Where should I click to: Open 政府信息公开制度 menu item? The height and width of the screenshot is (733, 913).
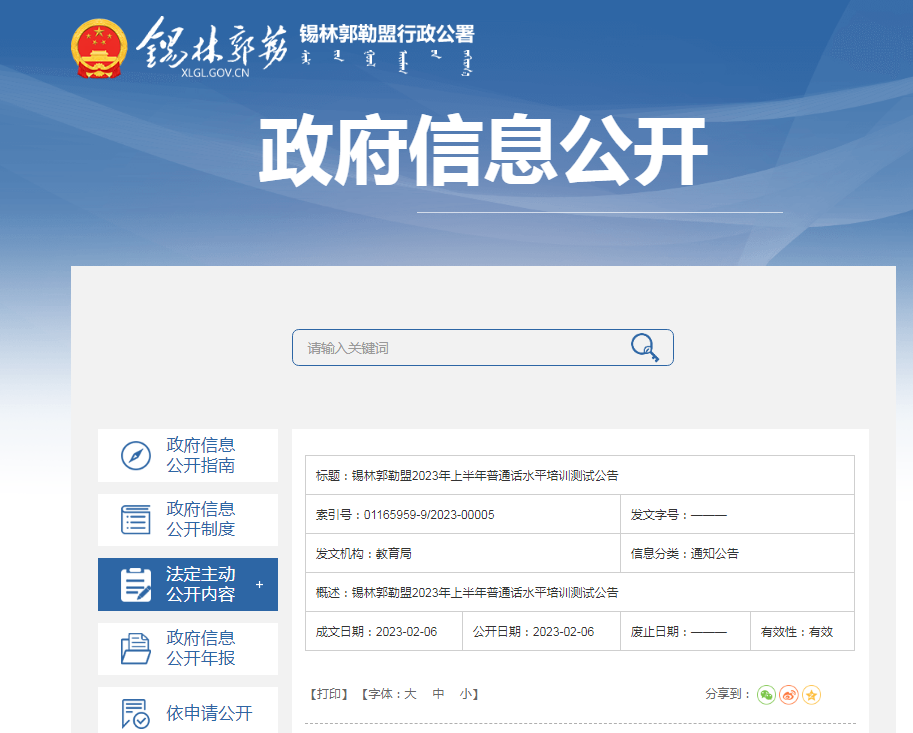tap(187, 520)
